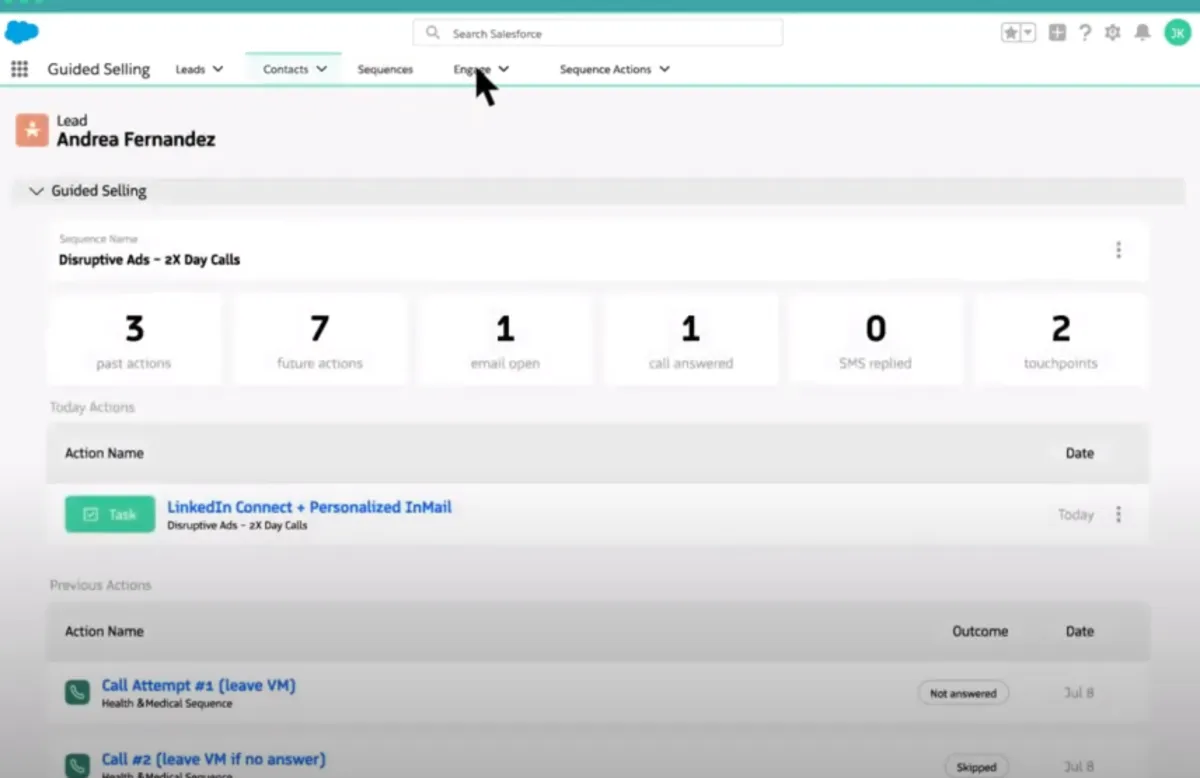Open the Contacts tab
Image resolution: width=1200 pixels, height=778 pixels.
pos(285,69)
